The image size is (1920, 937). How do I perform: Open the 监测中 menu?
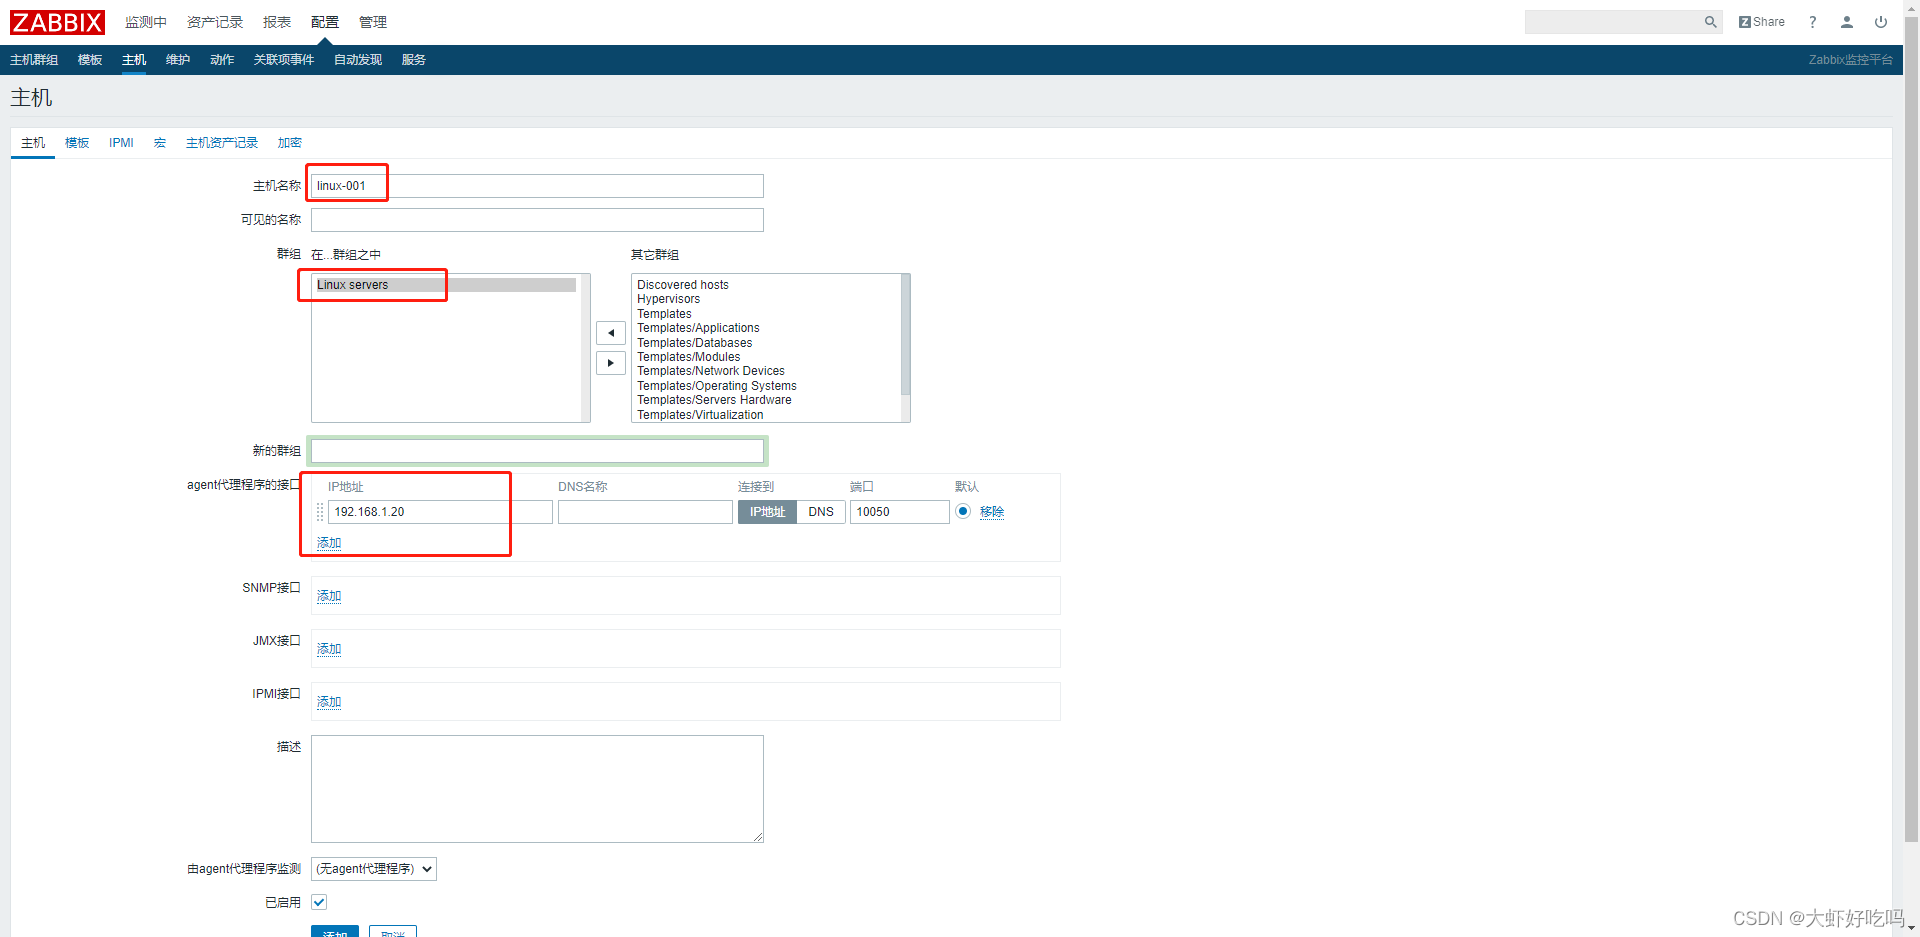[x=146, y=22]
